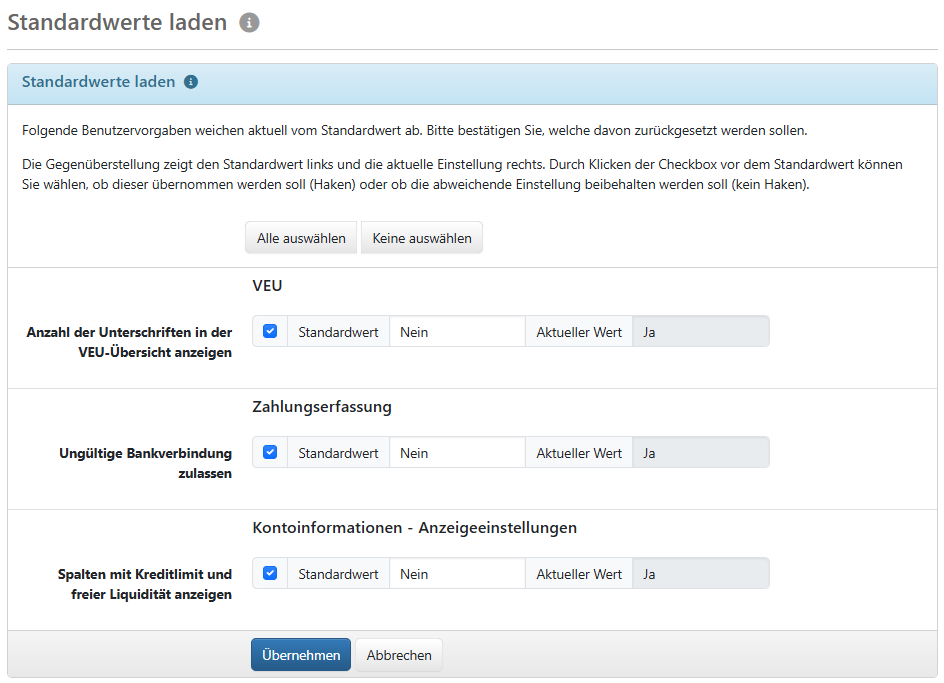The image size is (944, 683).
Task: Click the Aktueller Wert 'Ja' field for the Kreditlimit row
Action: 701,574
